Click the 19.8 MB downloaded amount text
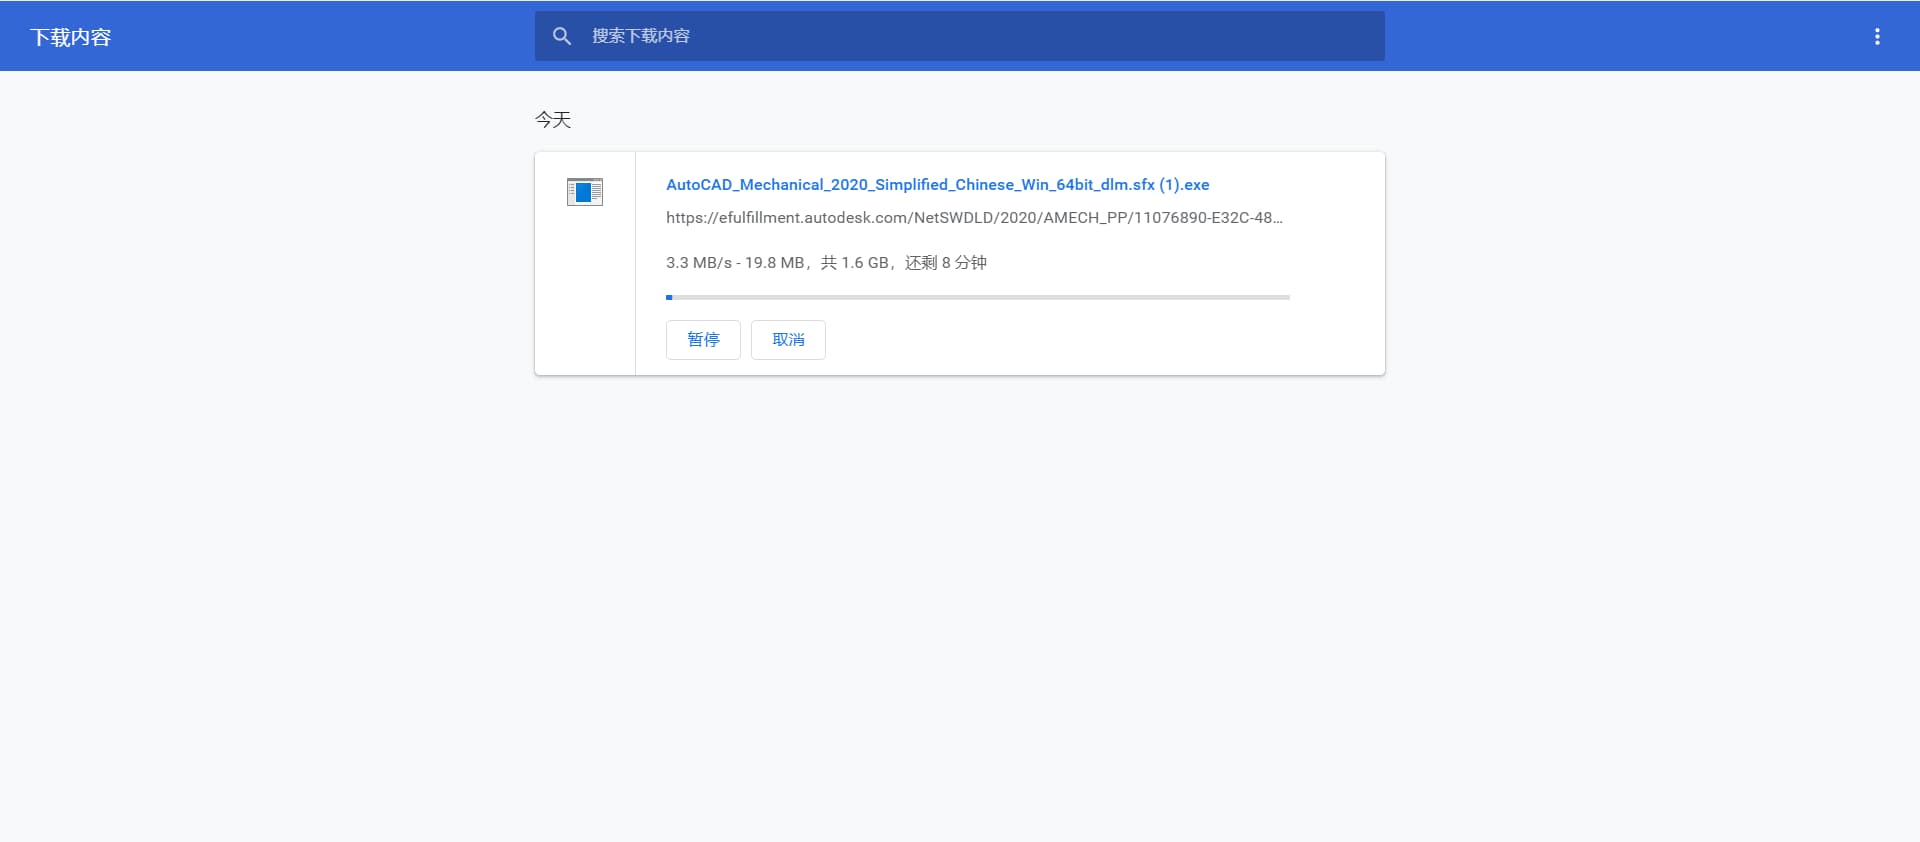The width and height of the screenshot is (1920, 842). pyautogui.click(x=774, y=263)
